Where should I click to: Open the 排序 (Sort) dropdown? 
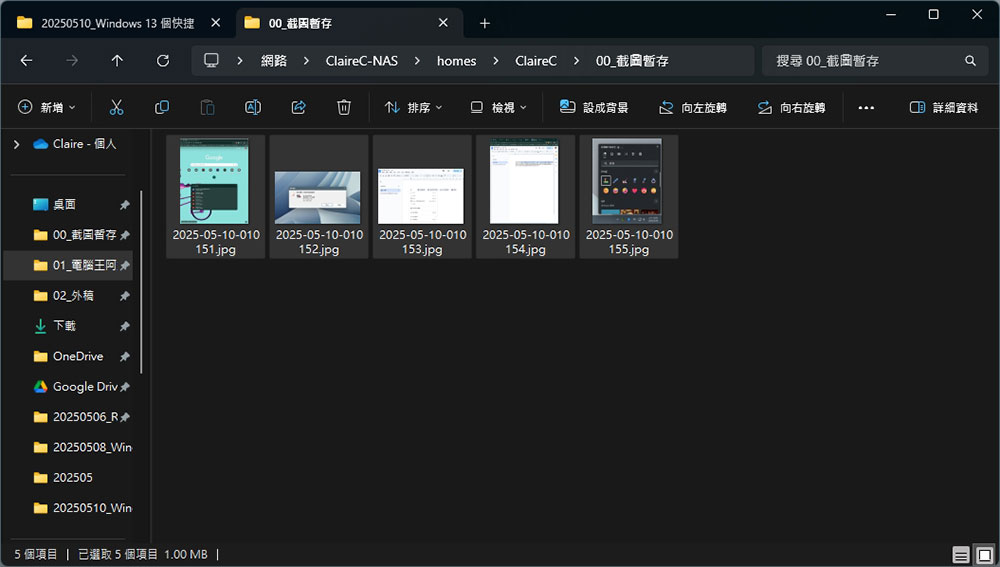[x=413, y=107]
